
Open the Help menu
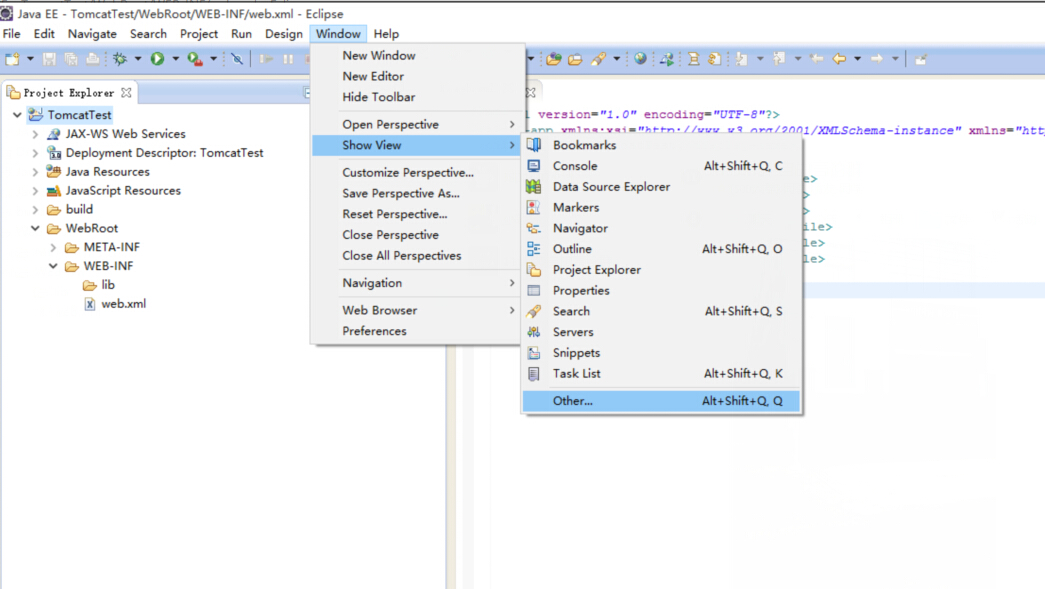(x=386, y=34)
